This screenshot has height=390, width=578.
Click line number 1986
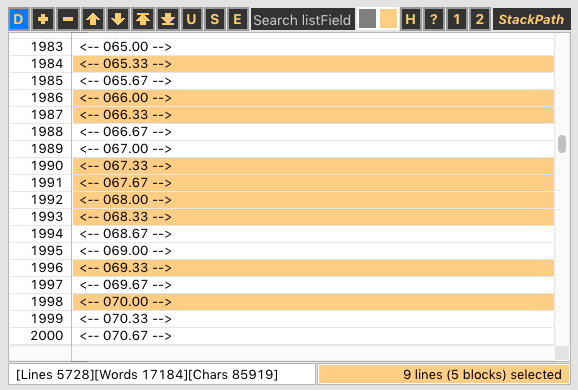(47, 98)
